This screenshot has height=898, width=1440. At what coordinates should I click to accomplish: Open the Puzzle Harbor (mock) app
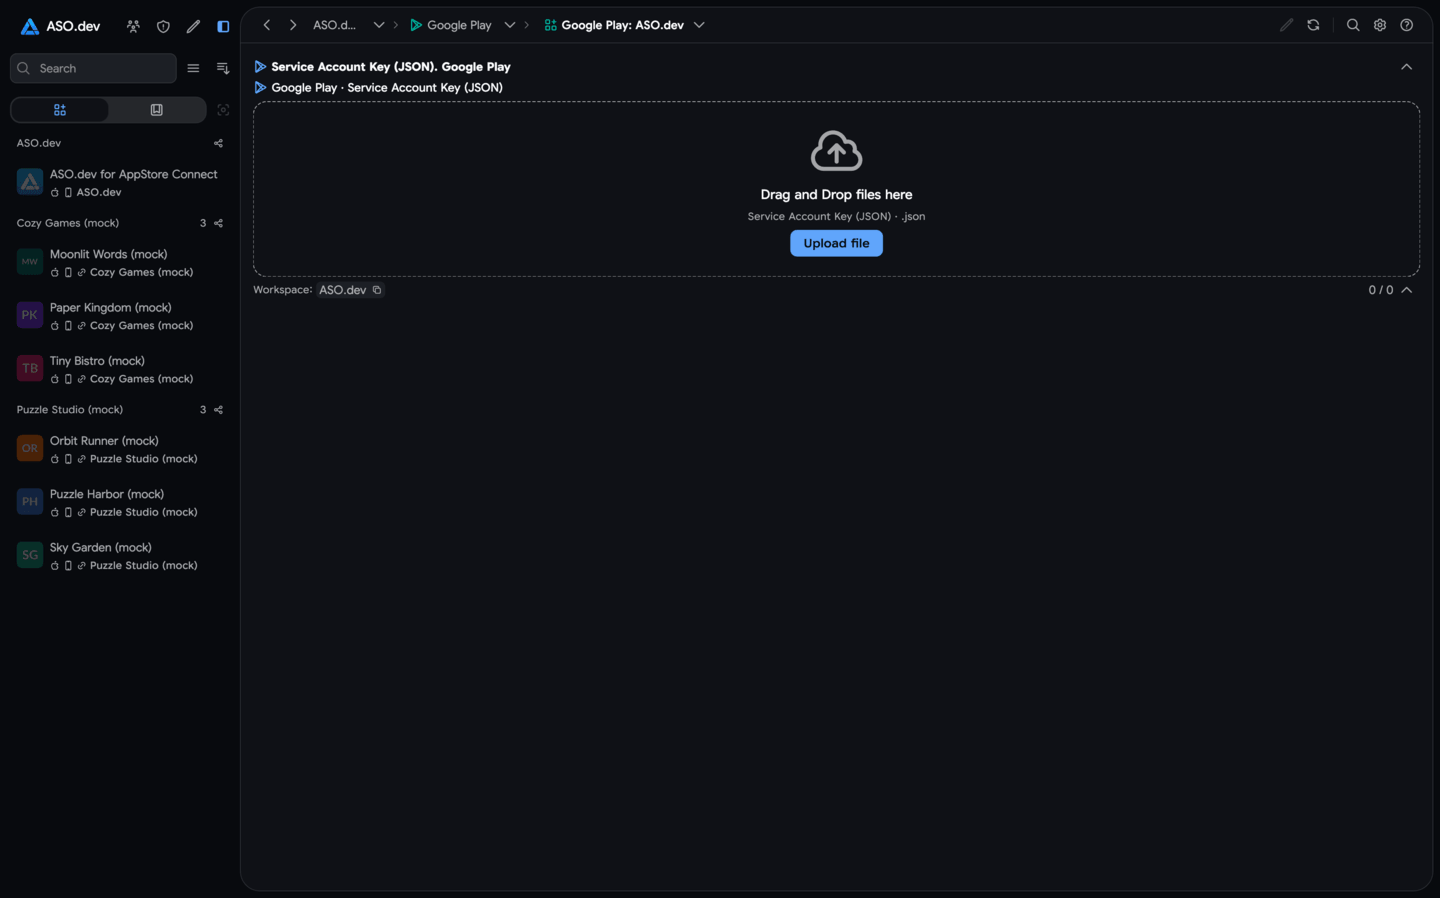tap(120, 502)
